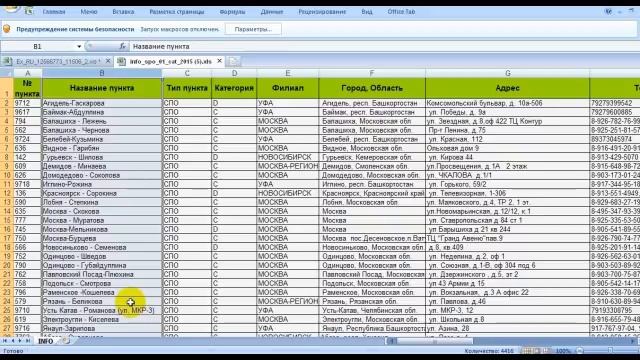Open the Данные ribbon tab
The image size is (640, 360).
[x=272, y=12]
